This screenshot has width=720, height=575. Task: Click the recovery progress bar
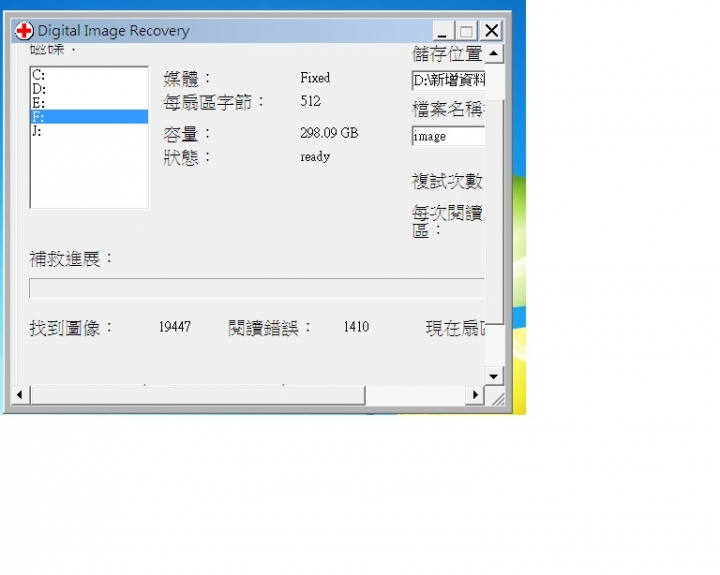(x=257, y=288)
